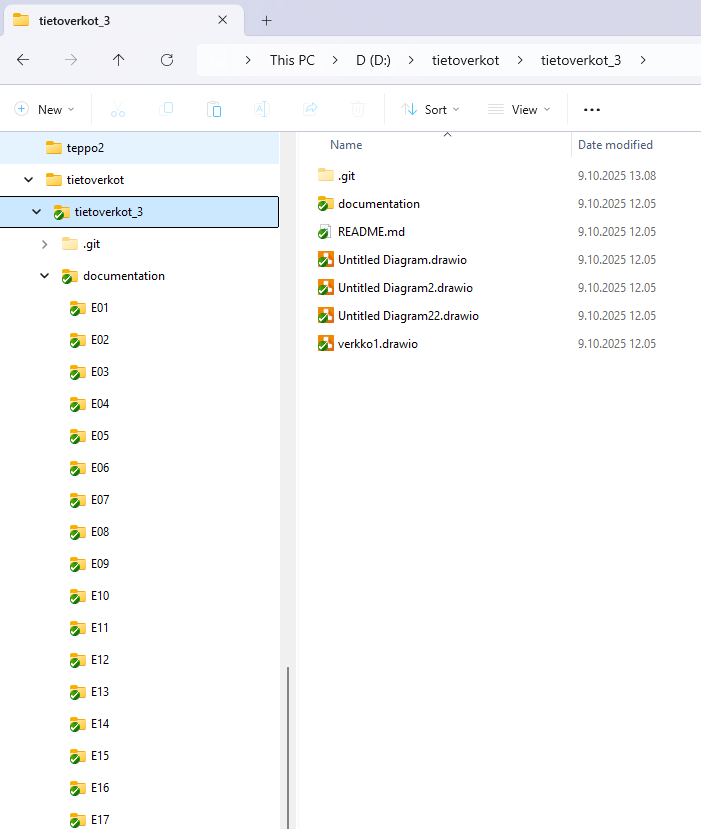Viewport: 701px width, 829px height.
Task: Click the tietoverkot breadcrumb in address bar
Action: 465,60
